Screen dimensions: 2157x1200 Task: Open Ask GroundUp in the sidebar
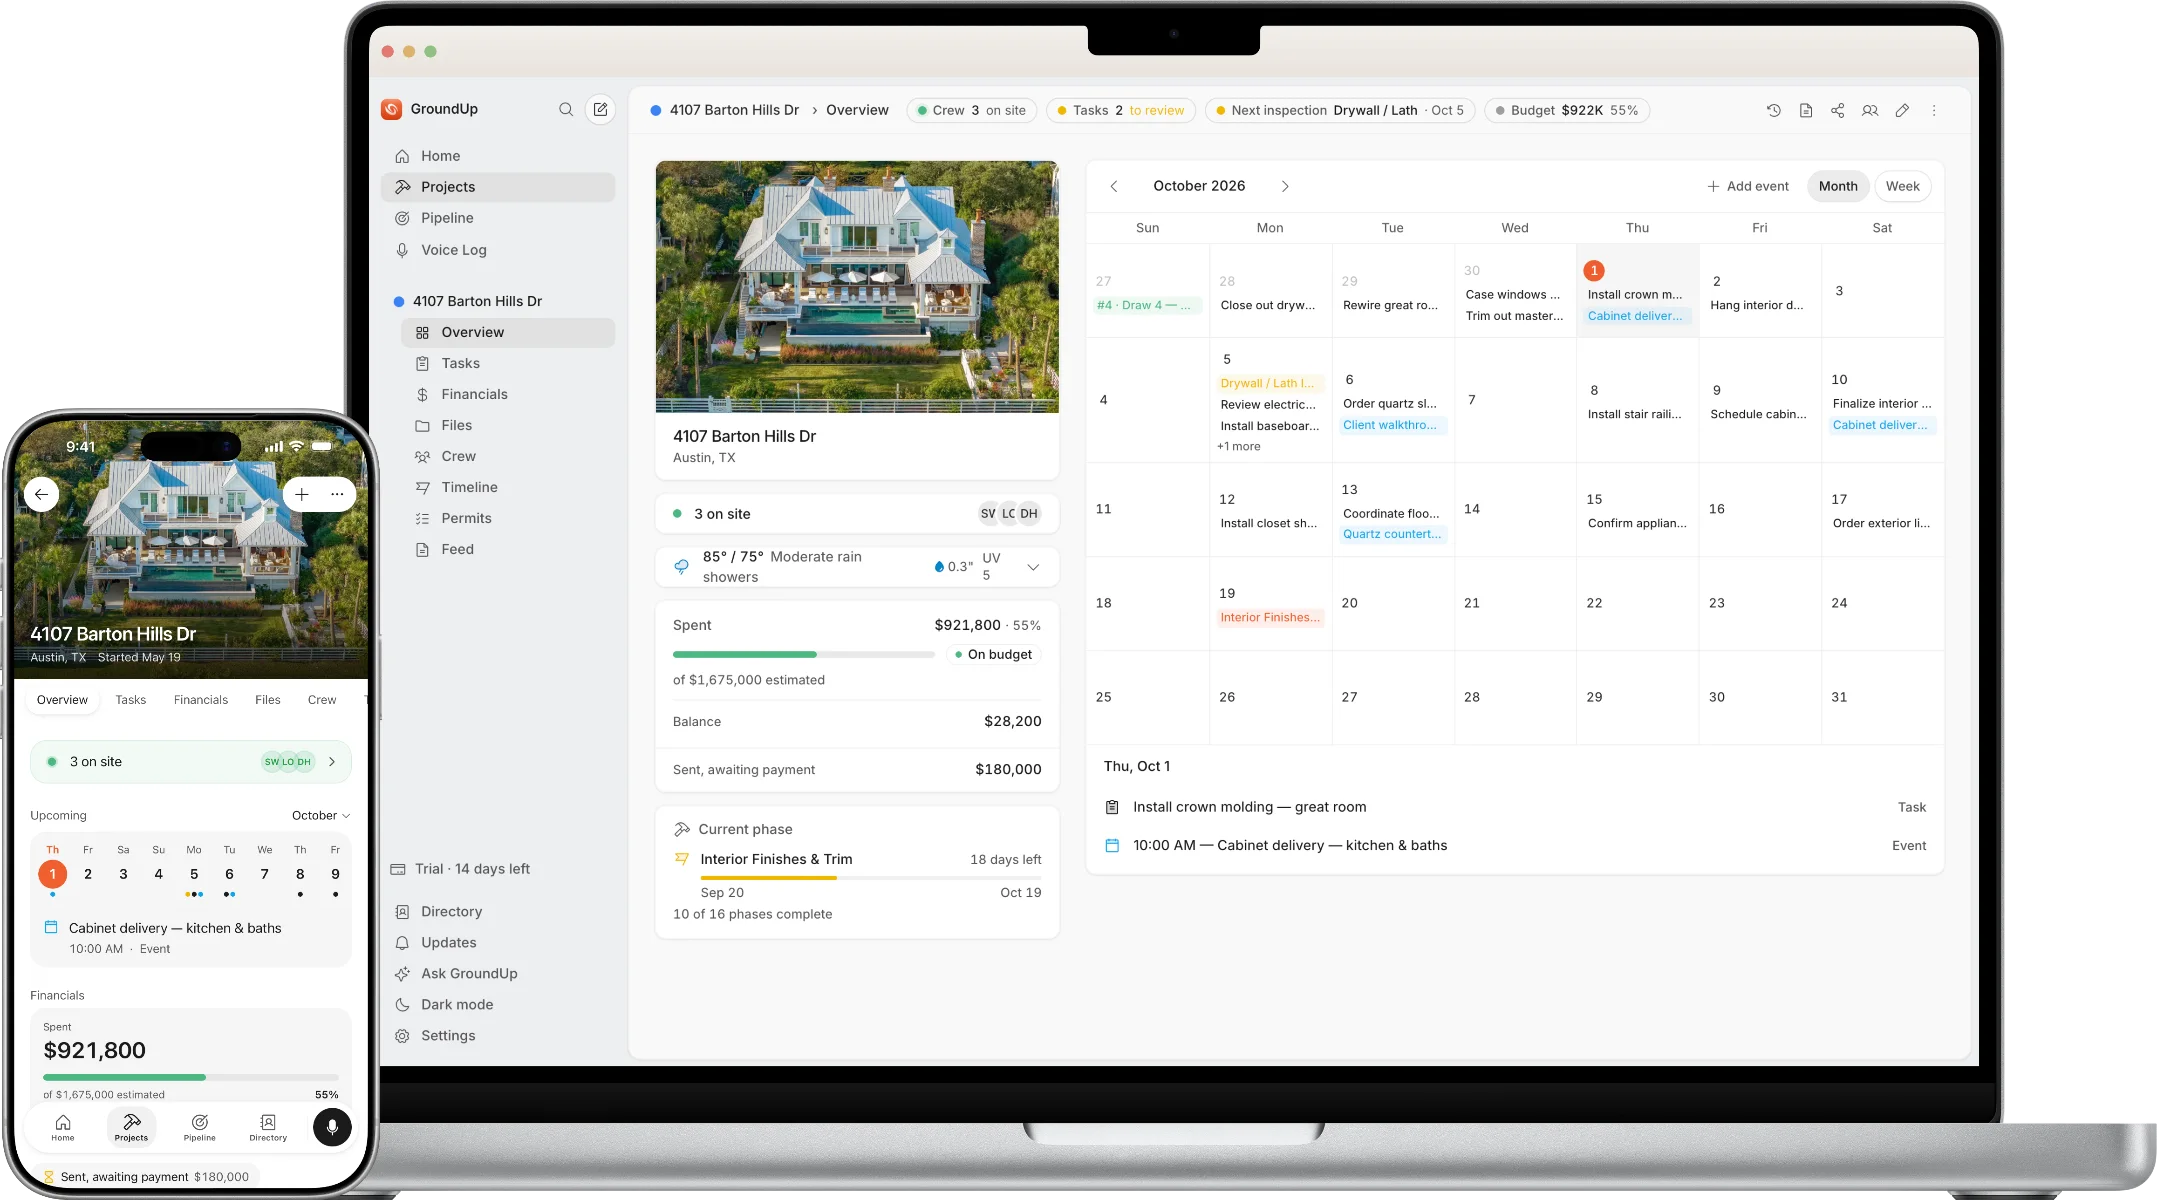coord(498,973)
